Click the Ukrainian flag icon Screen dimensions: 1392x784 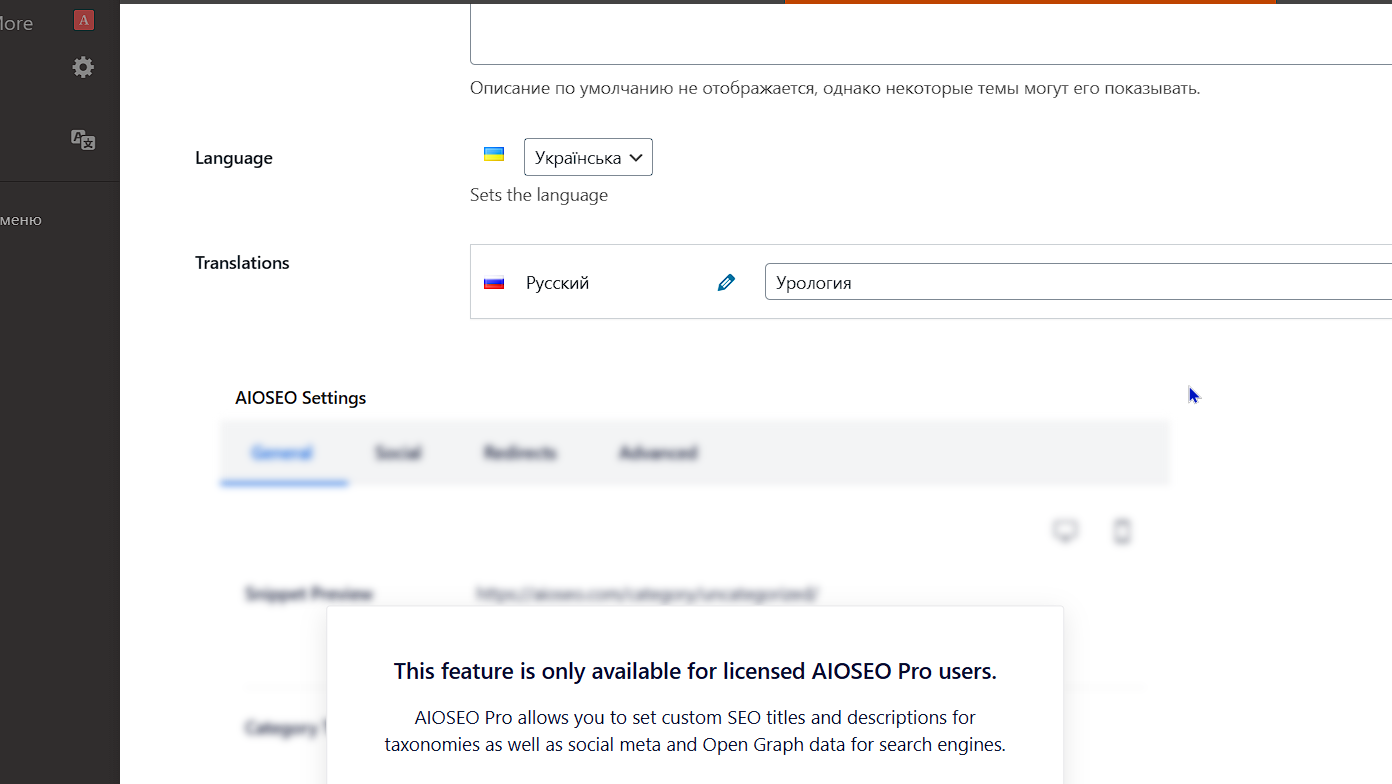pos(494,154)
